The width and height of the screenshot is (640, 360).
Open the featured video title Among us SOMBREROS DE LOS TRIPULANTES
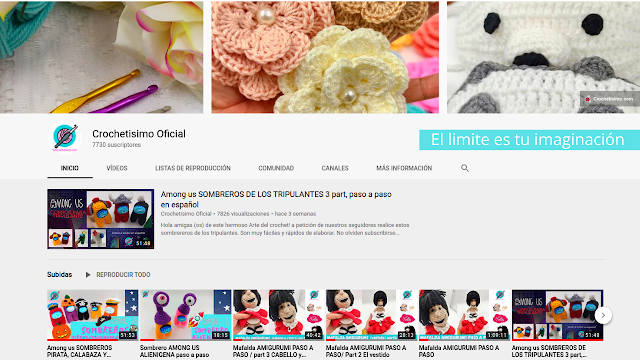(276, 199)
